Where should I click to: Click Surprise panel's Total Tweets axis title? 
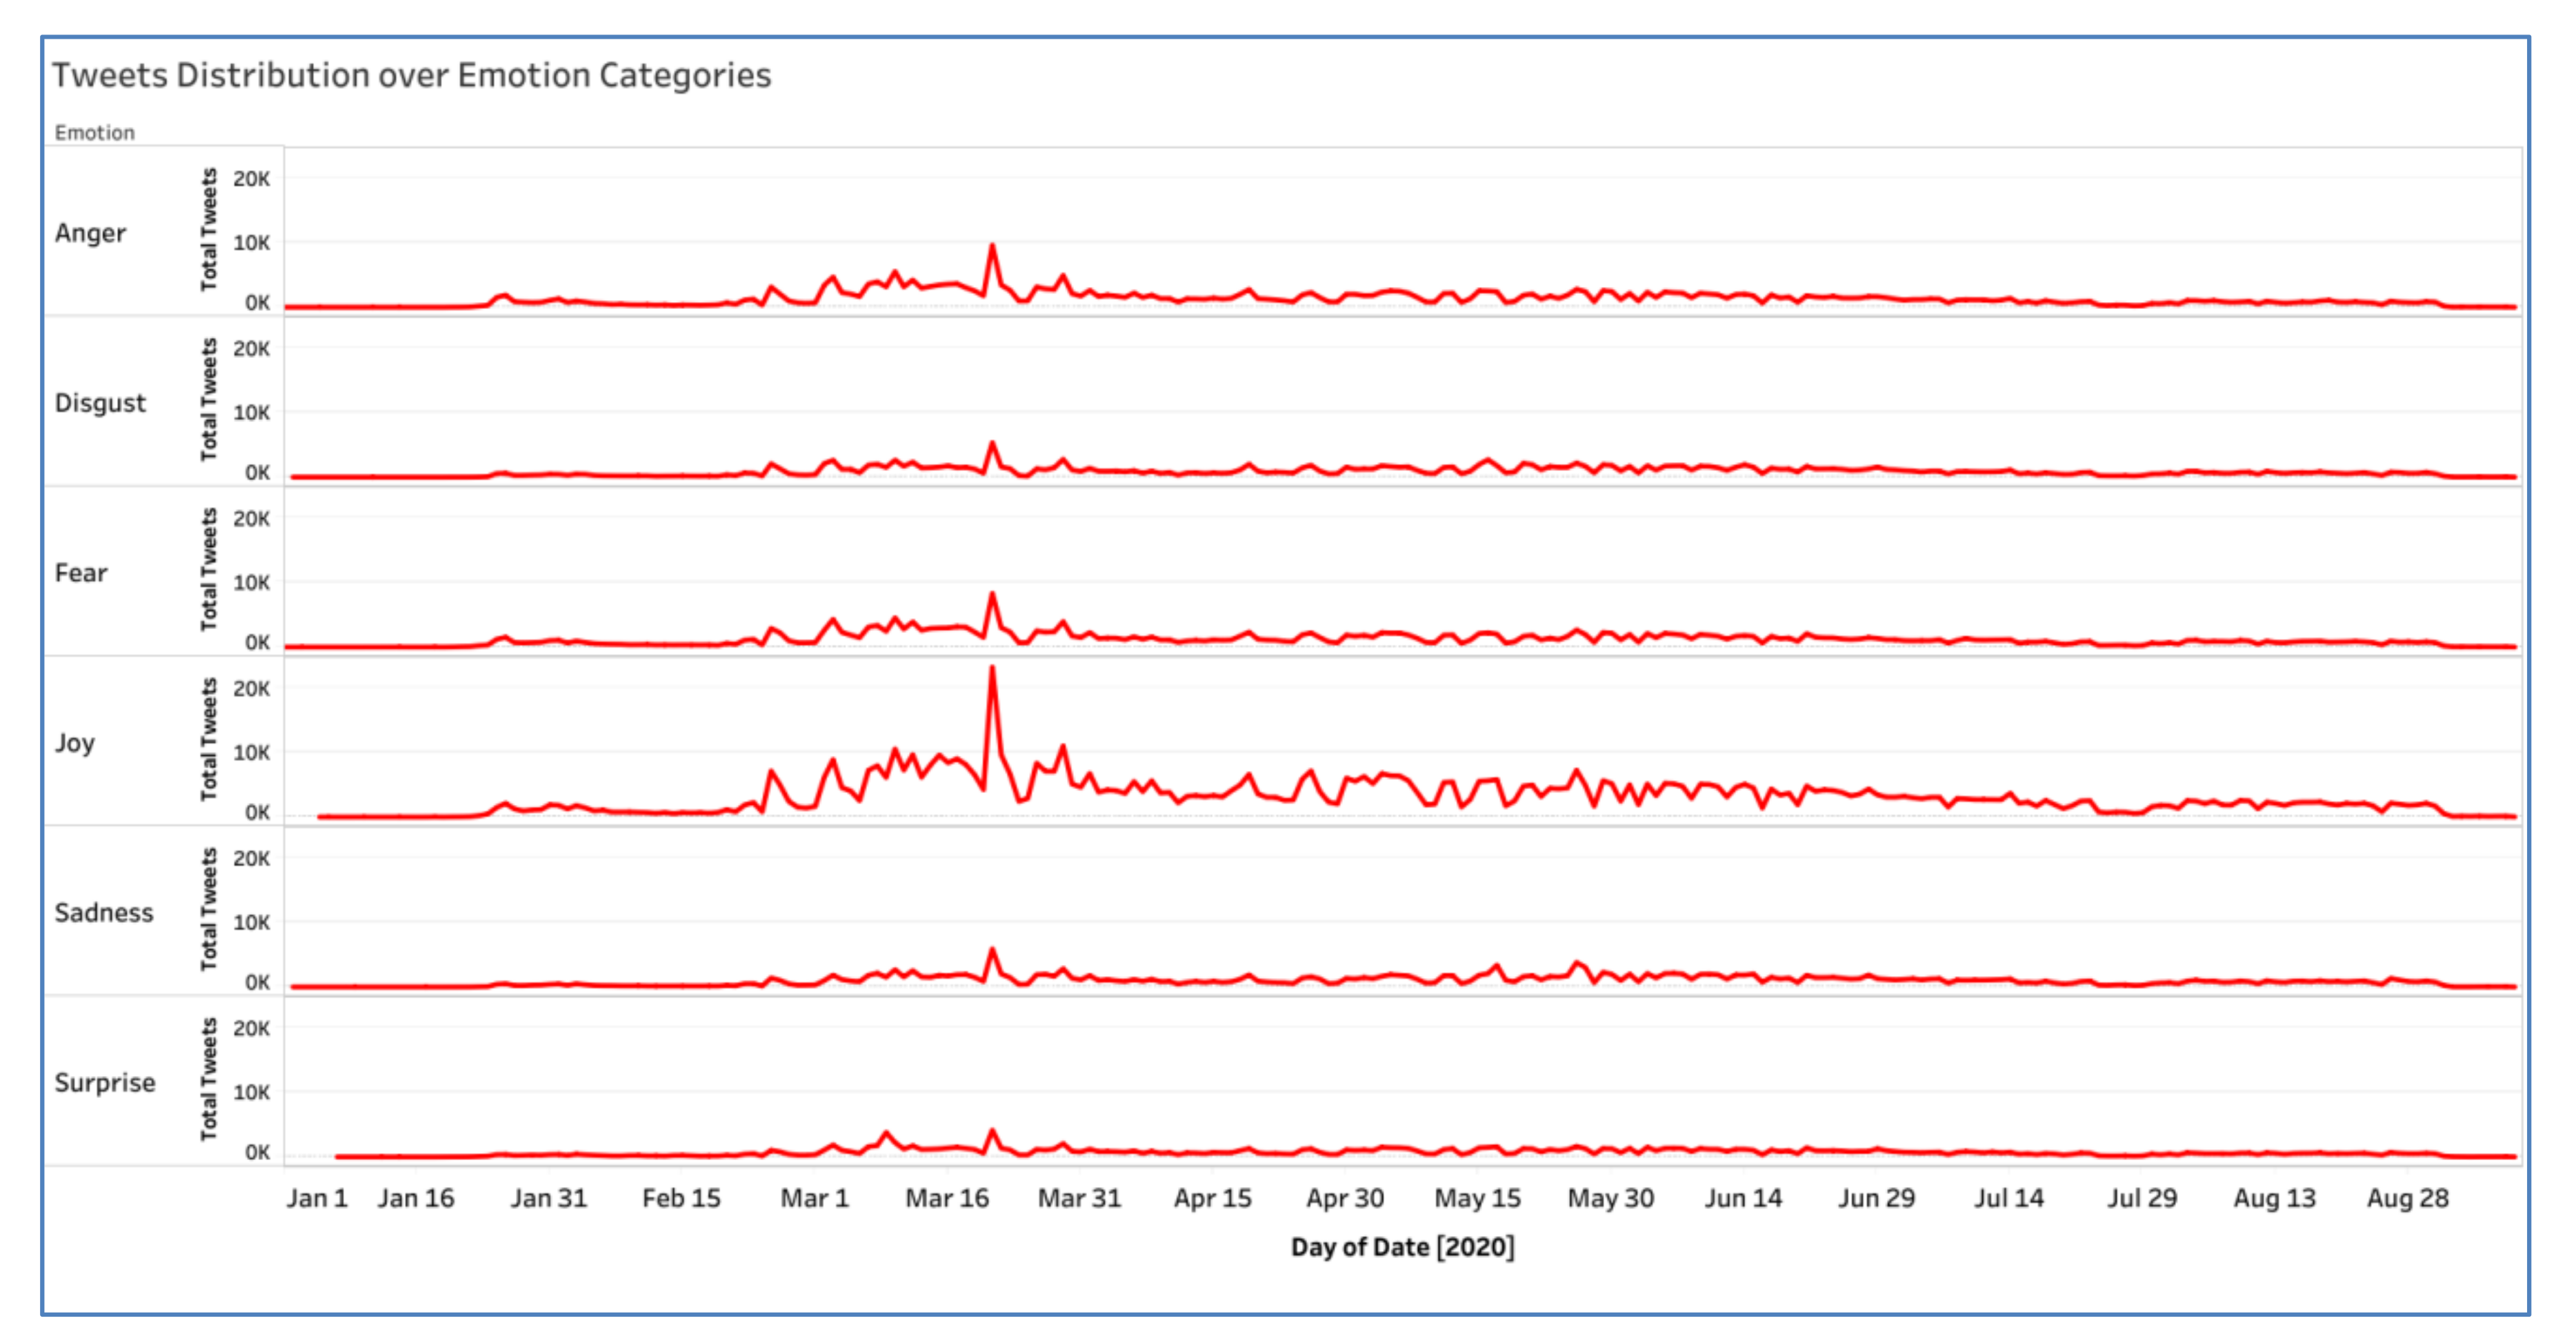[209, 1080]
